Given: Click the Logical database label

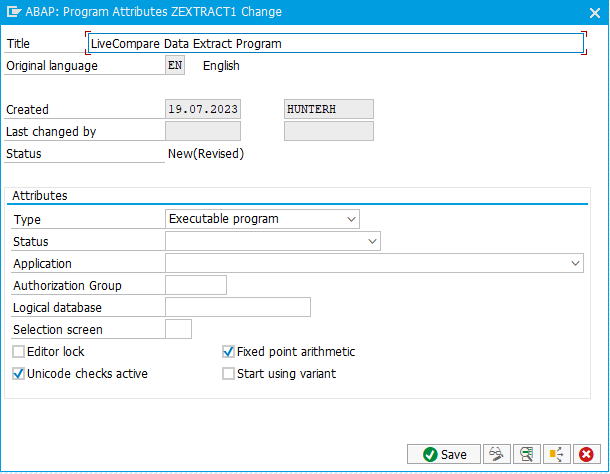Looking at the screenshot, I should (x=57, y=308).
